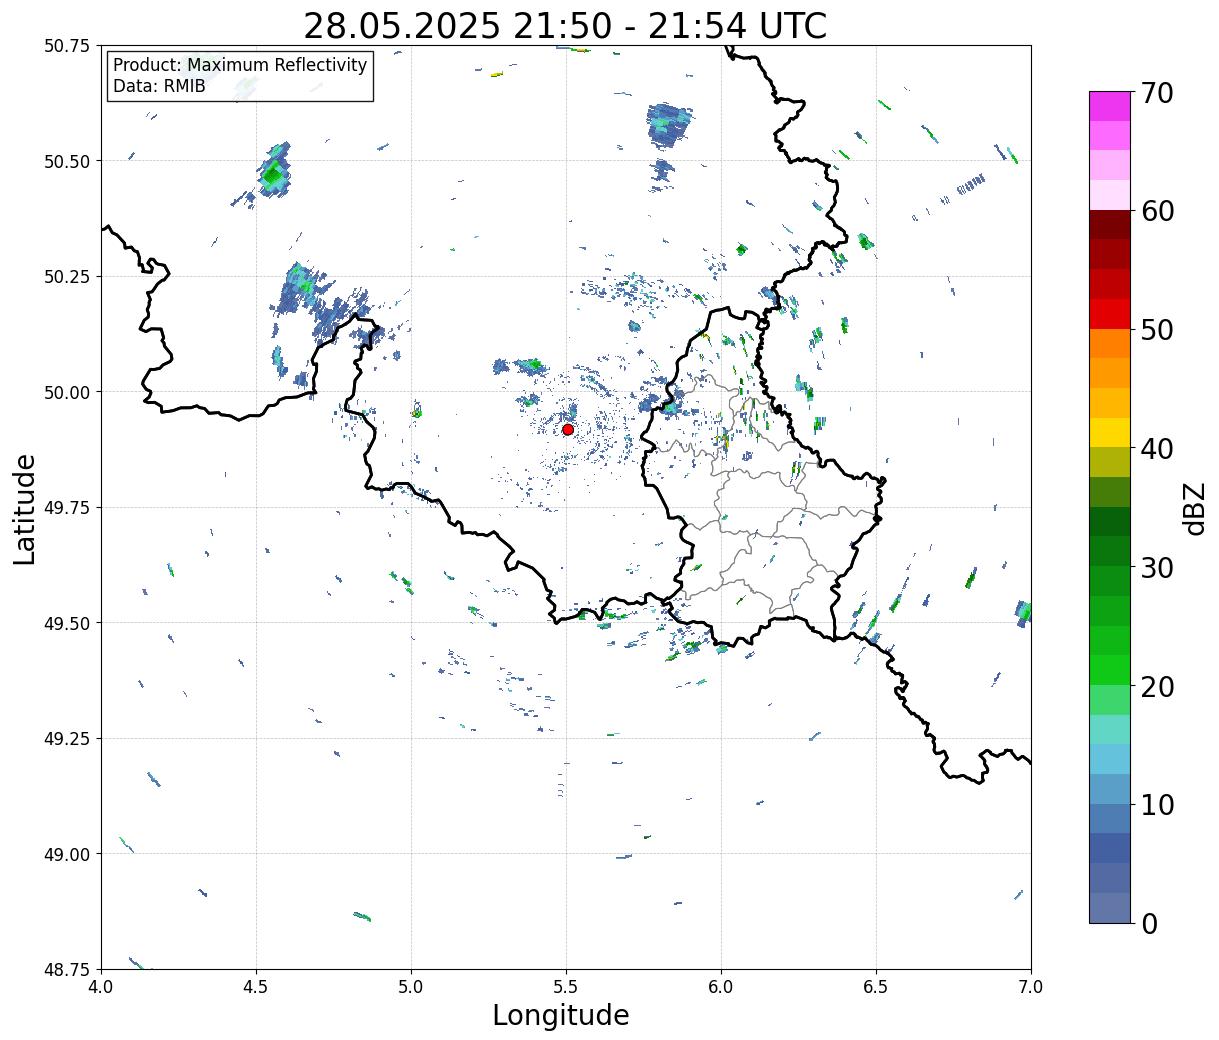
Task: Click the longitude tick label '6.5'
Action: coord(876,986)
